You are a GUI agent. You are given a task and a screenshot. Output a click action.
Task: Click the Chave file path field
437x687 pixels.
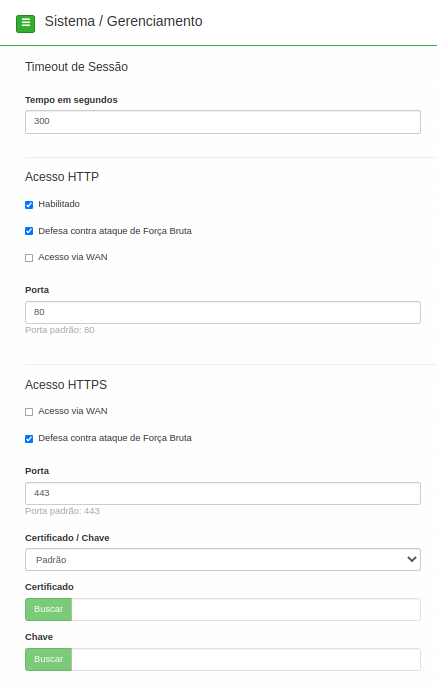click(246, 659)
